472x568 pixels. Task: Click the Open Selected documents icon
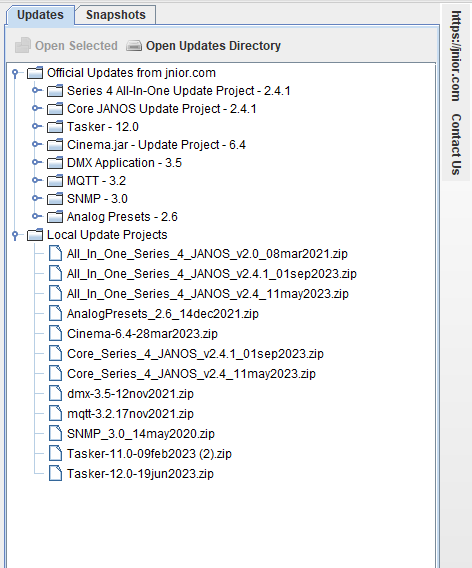point(22,46)
